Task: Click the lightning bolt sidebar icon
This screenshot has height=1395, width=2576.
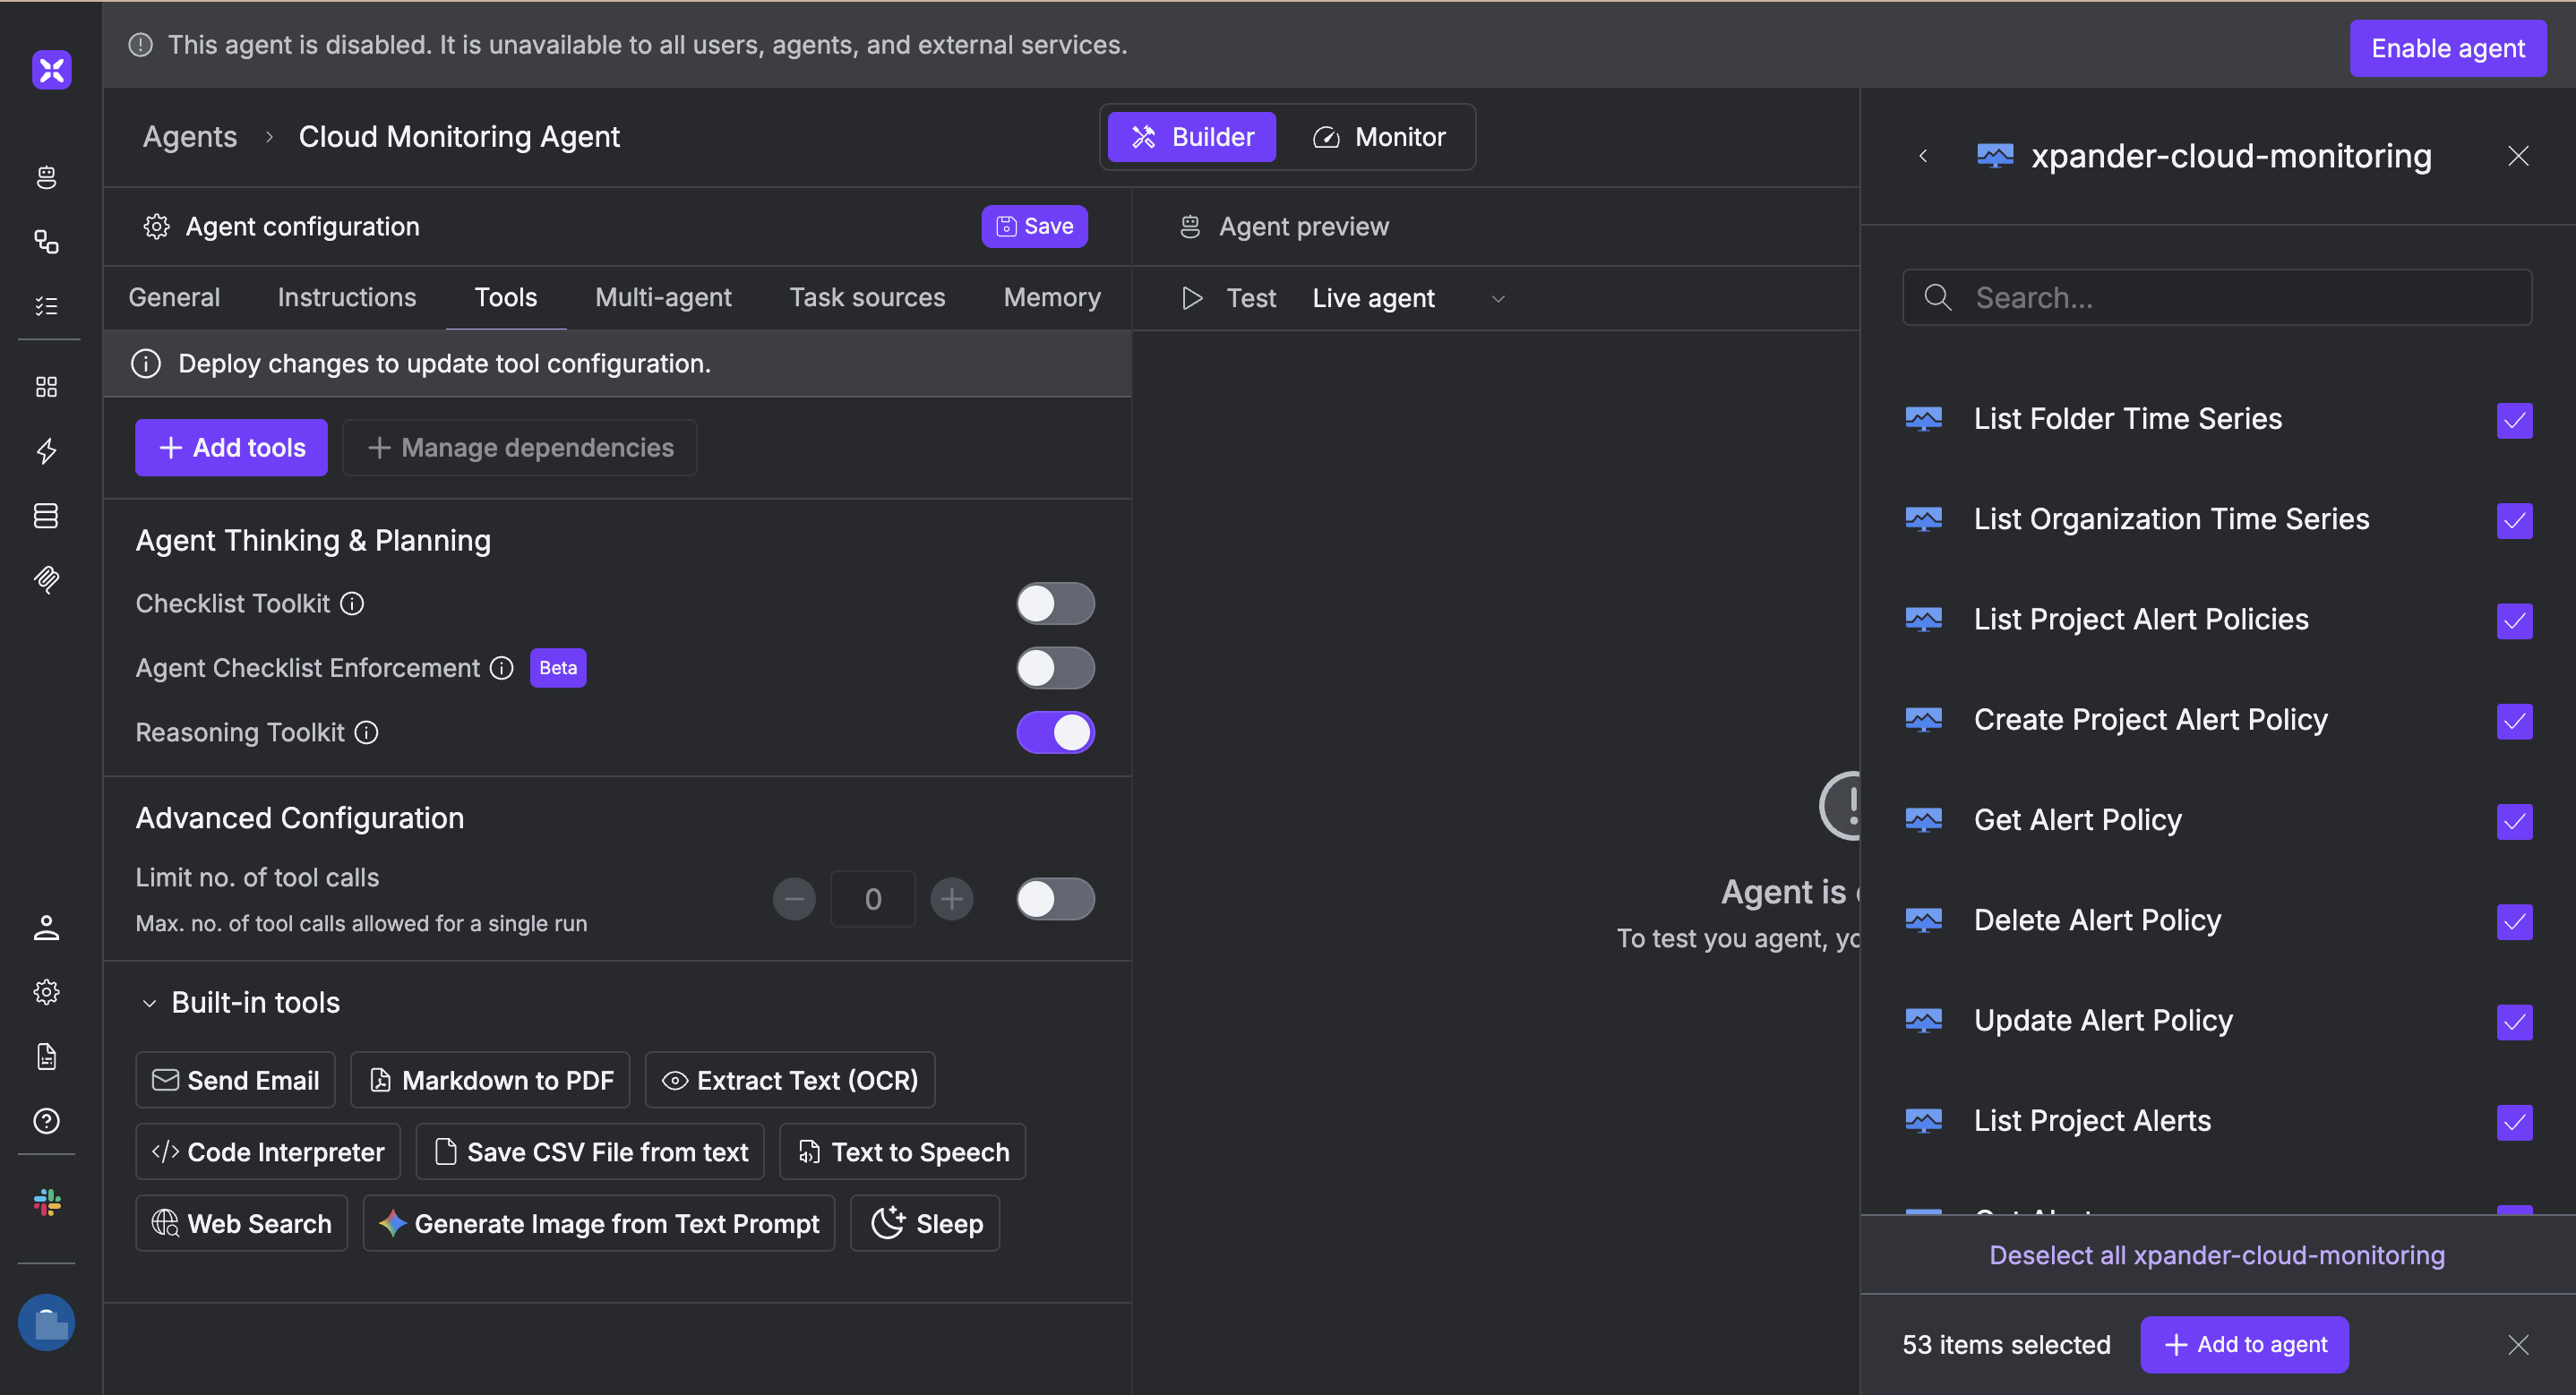Action: pos(46,451)
